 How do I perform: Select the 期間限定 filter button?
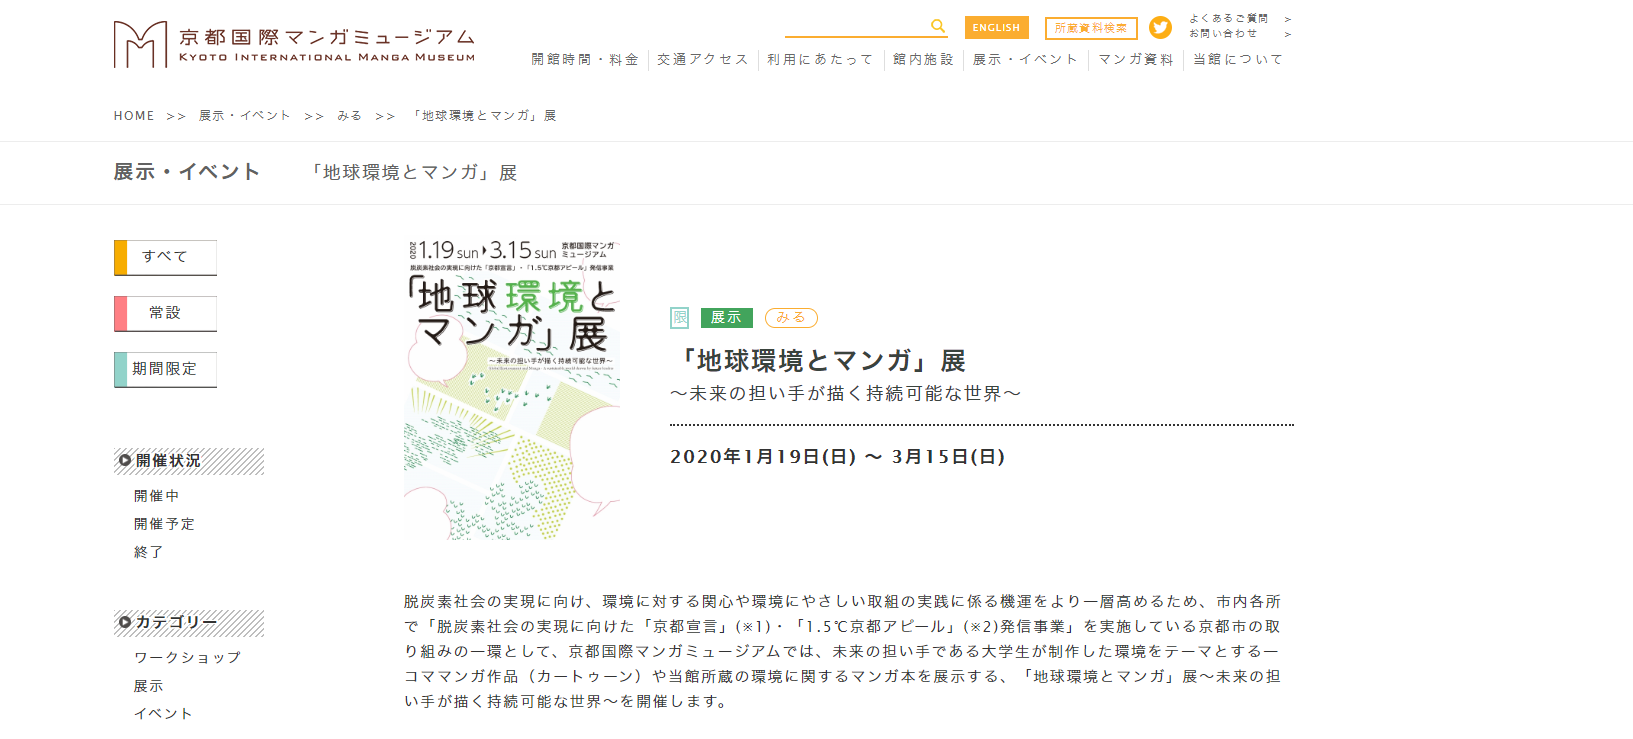[x=165, y=369]
